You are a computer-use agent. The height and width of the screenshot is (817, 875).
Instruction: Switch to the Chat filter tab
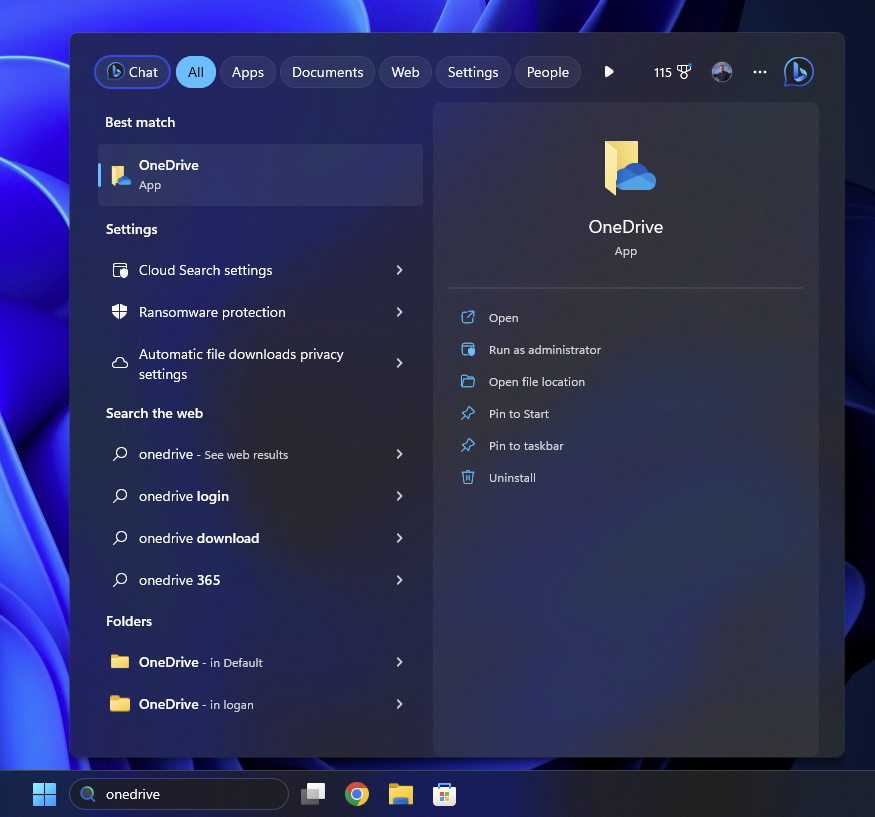click(132, 72)
